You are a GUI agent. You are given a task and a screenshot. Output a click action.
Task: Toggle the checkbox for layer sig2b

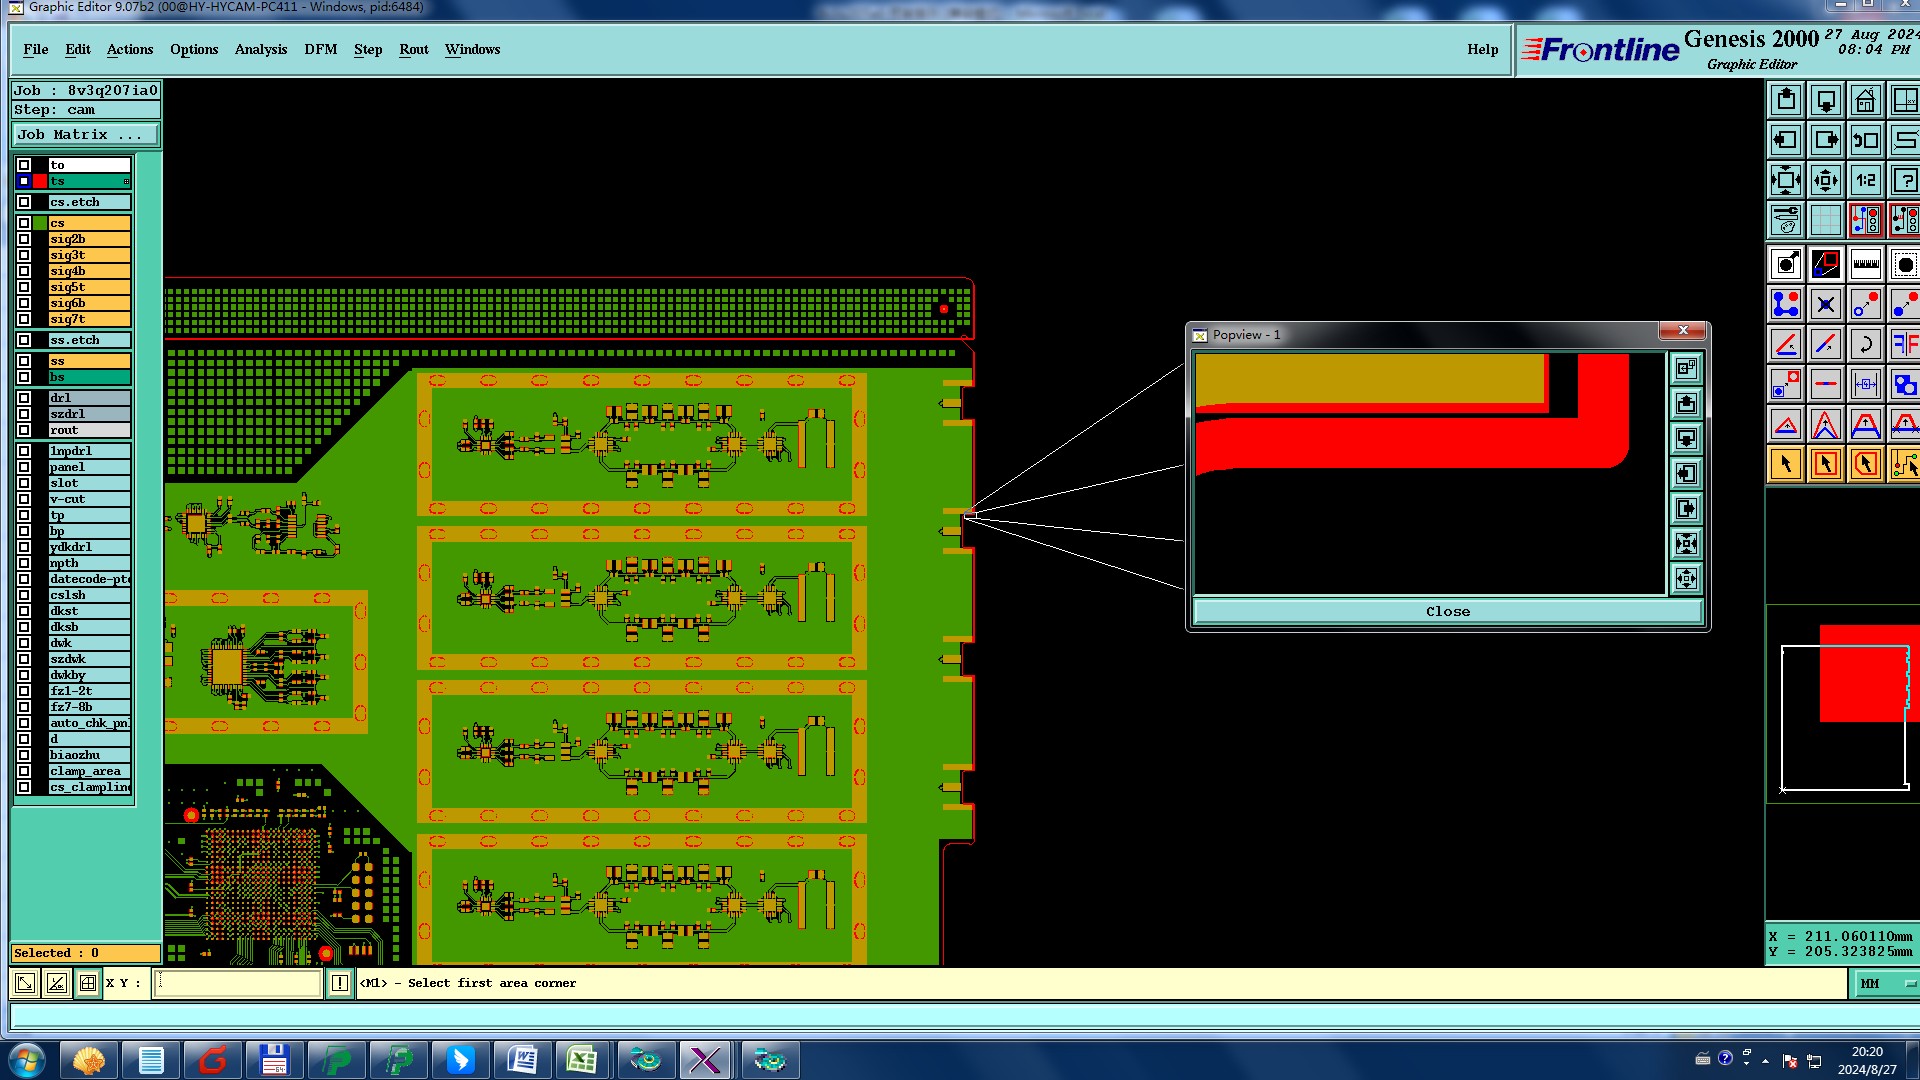[24, 239]
